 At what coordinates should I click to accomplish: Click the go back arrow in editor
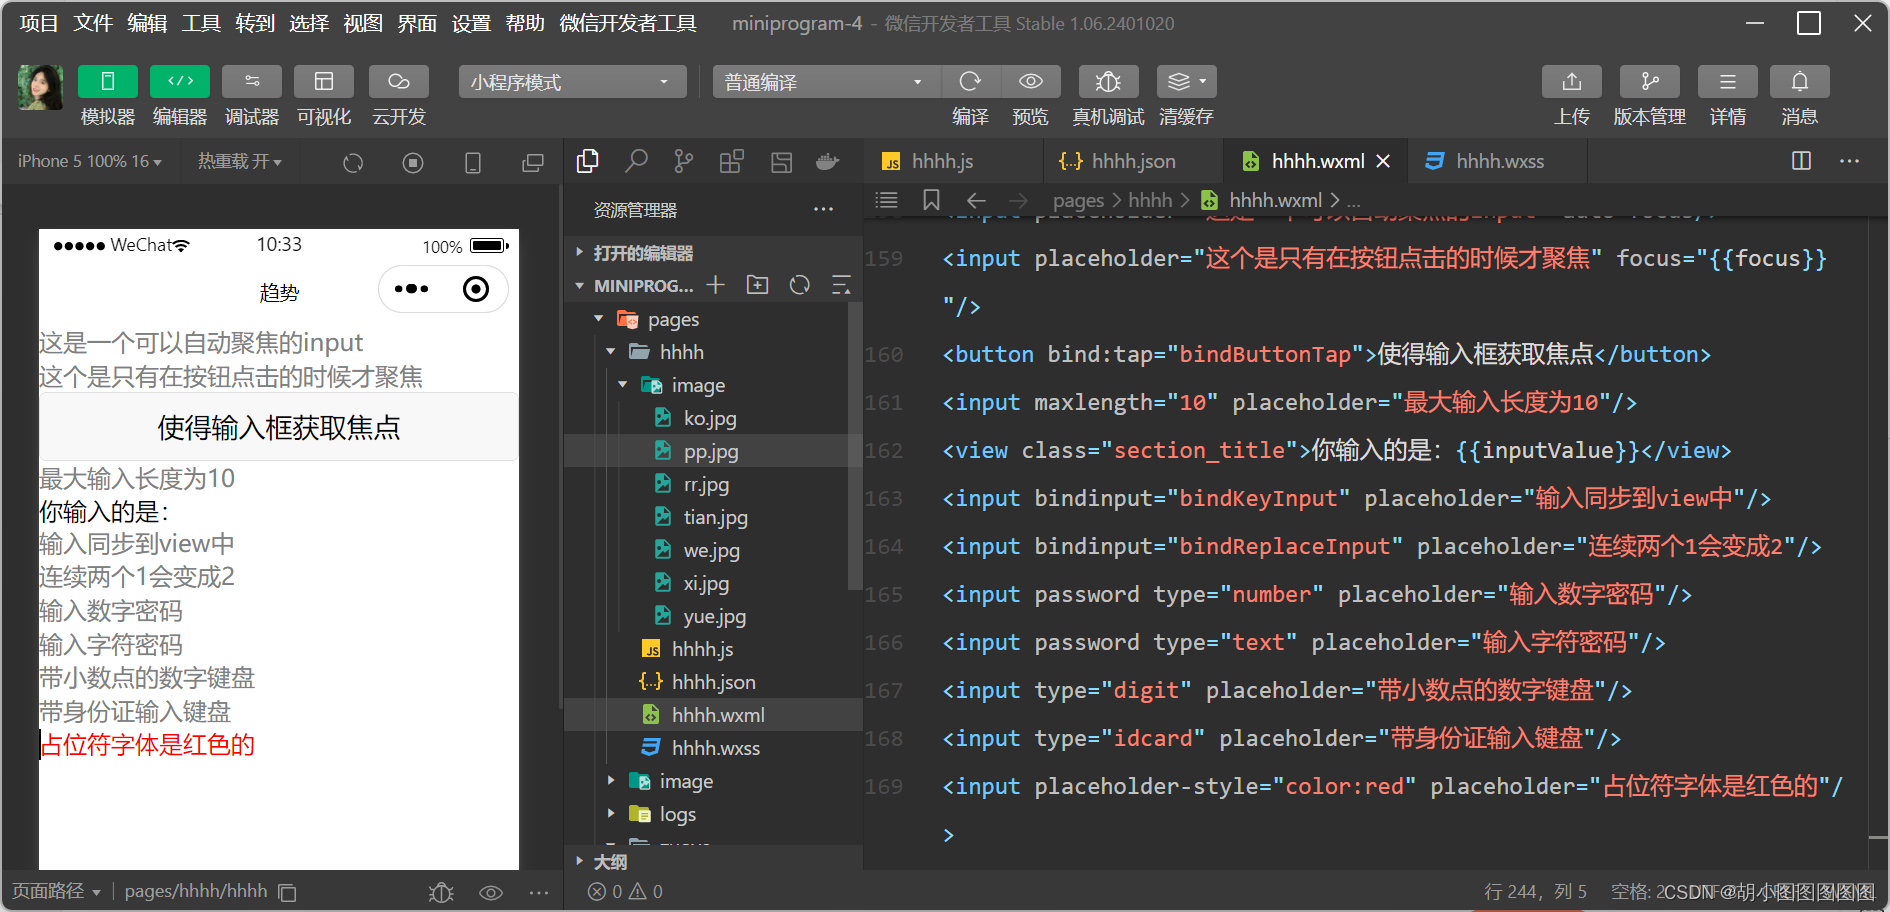[977, 200]
